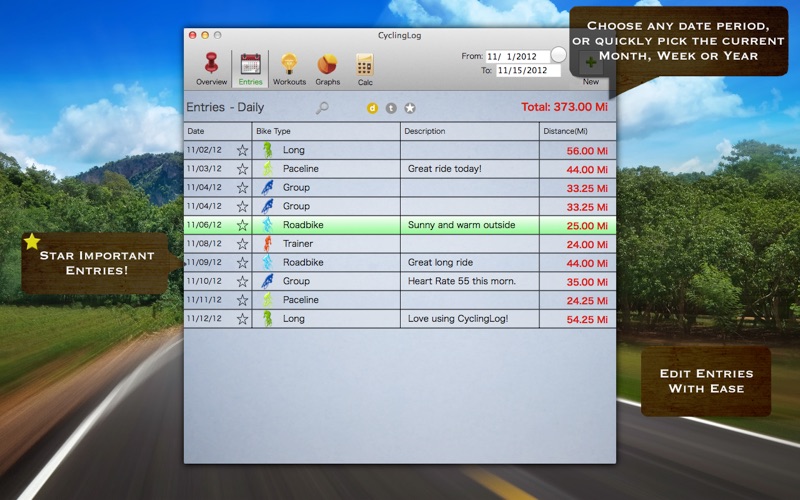
Task: Toggle starred entries filter button
Action: (410, 108)
